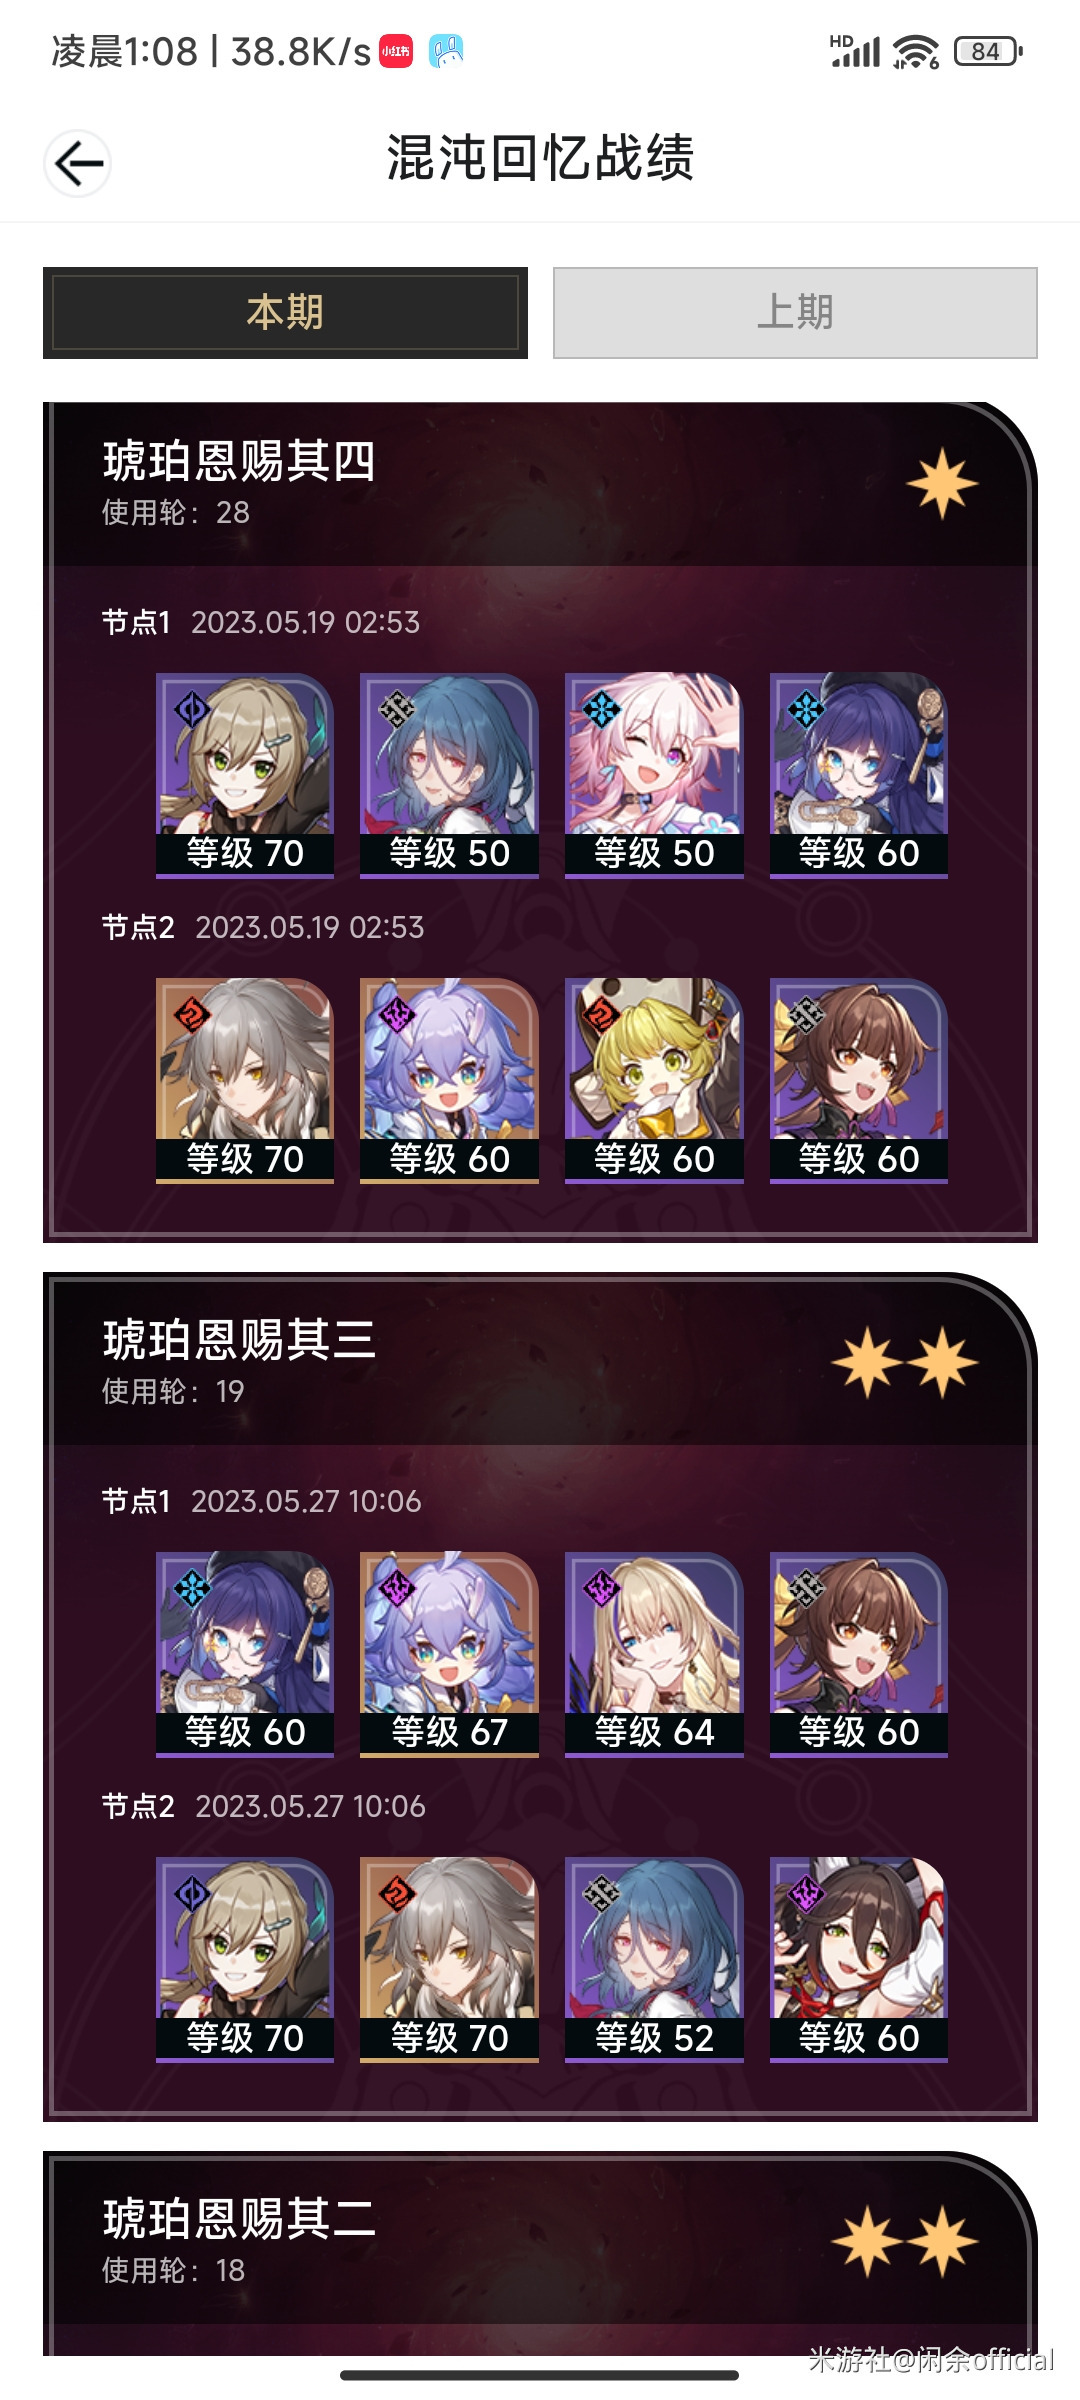This screenshot has width=1080, height=2400.
Task: Tap the Xiaohongshu status bar notification icon
Action: click(396, 51)
